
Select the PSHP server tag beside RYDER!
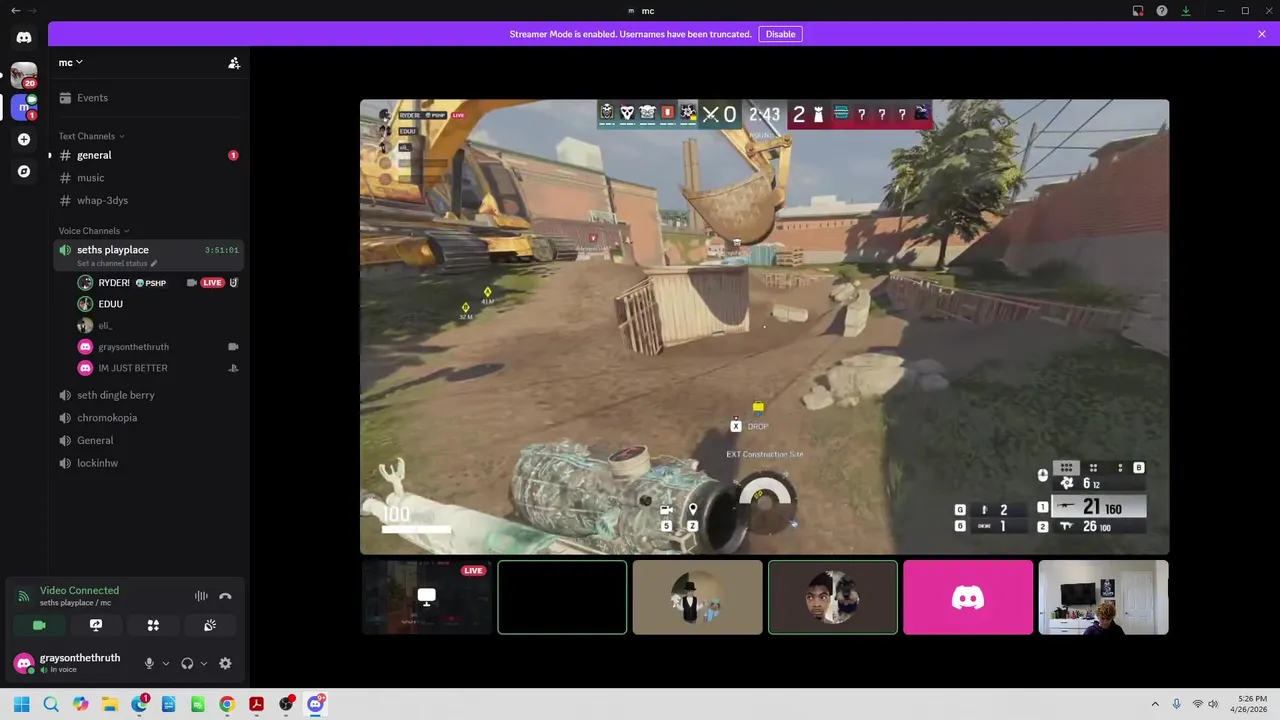point(151,283)
